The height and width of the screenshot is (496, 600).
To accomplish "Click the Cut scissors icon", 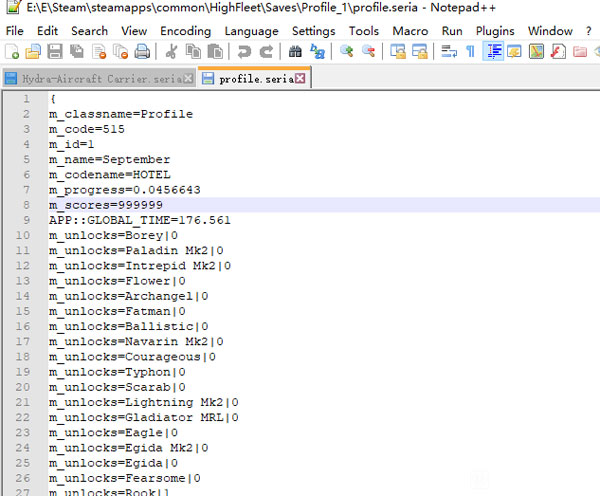I will pyautogui.click(x=171, y=51).
